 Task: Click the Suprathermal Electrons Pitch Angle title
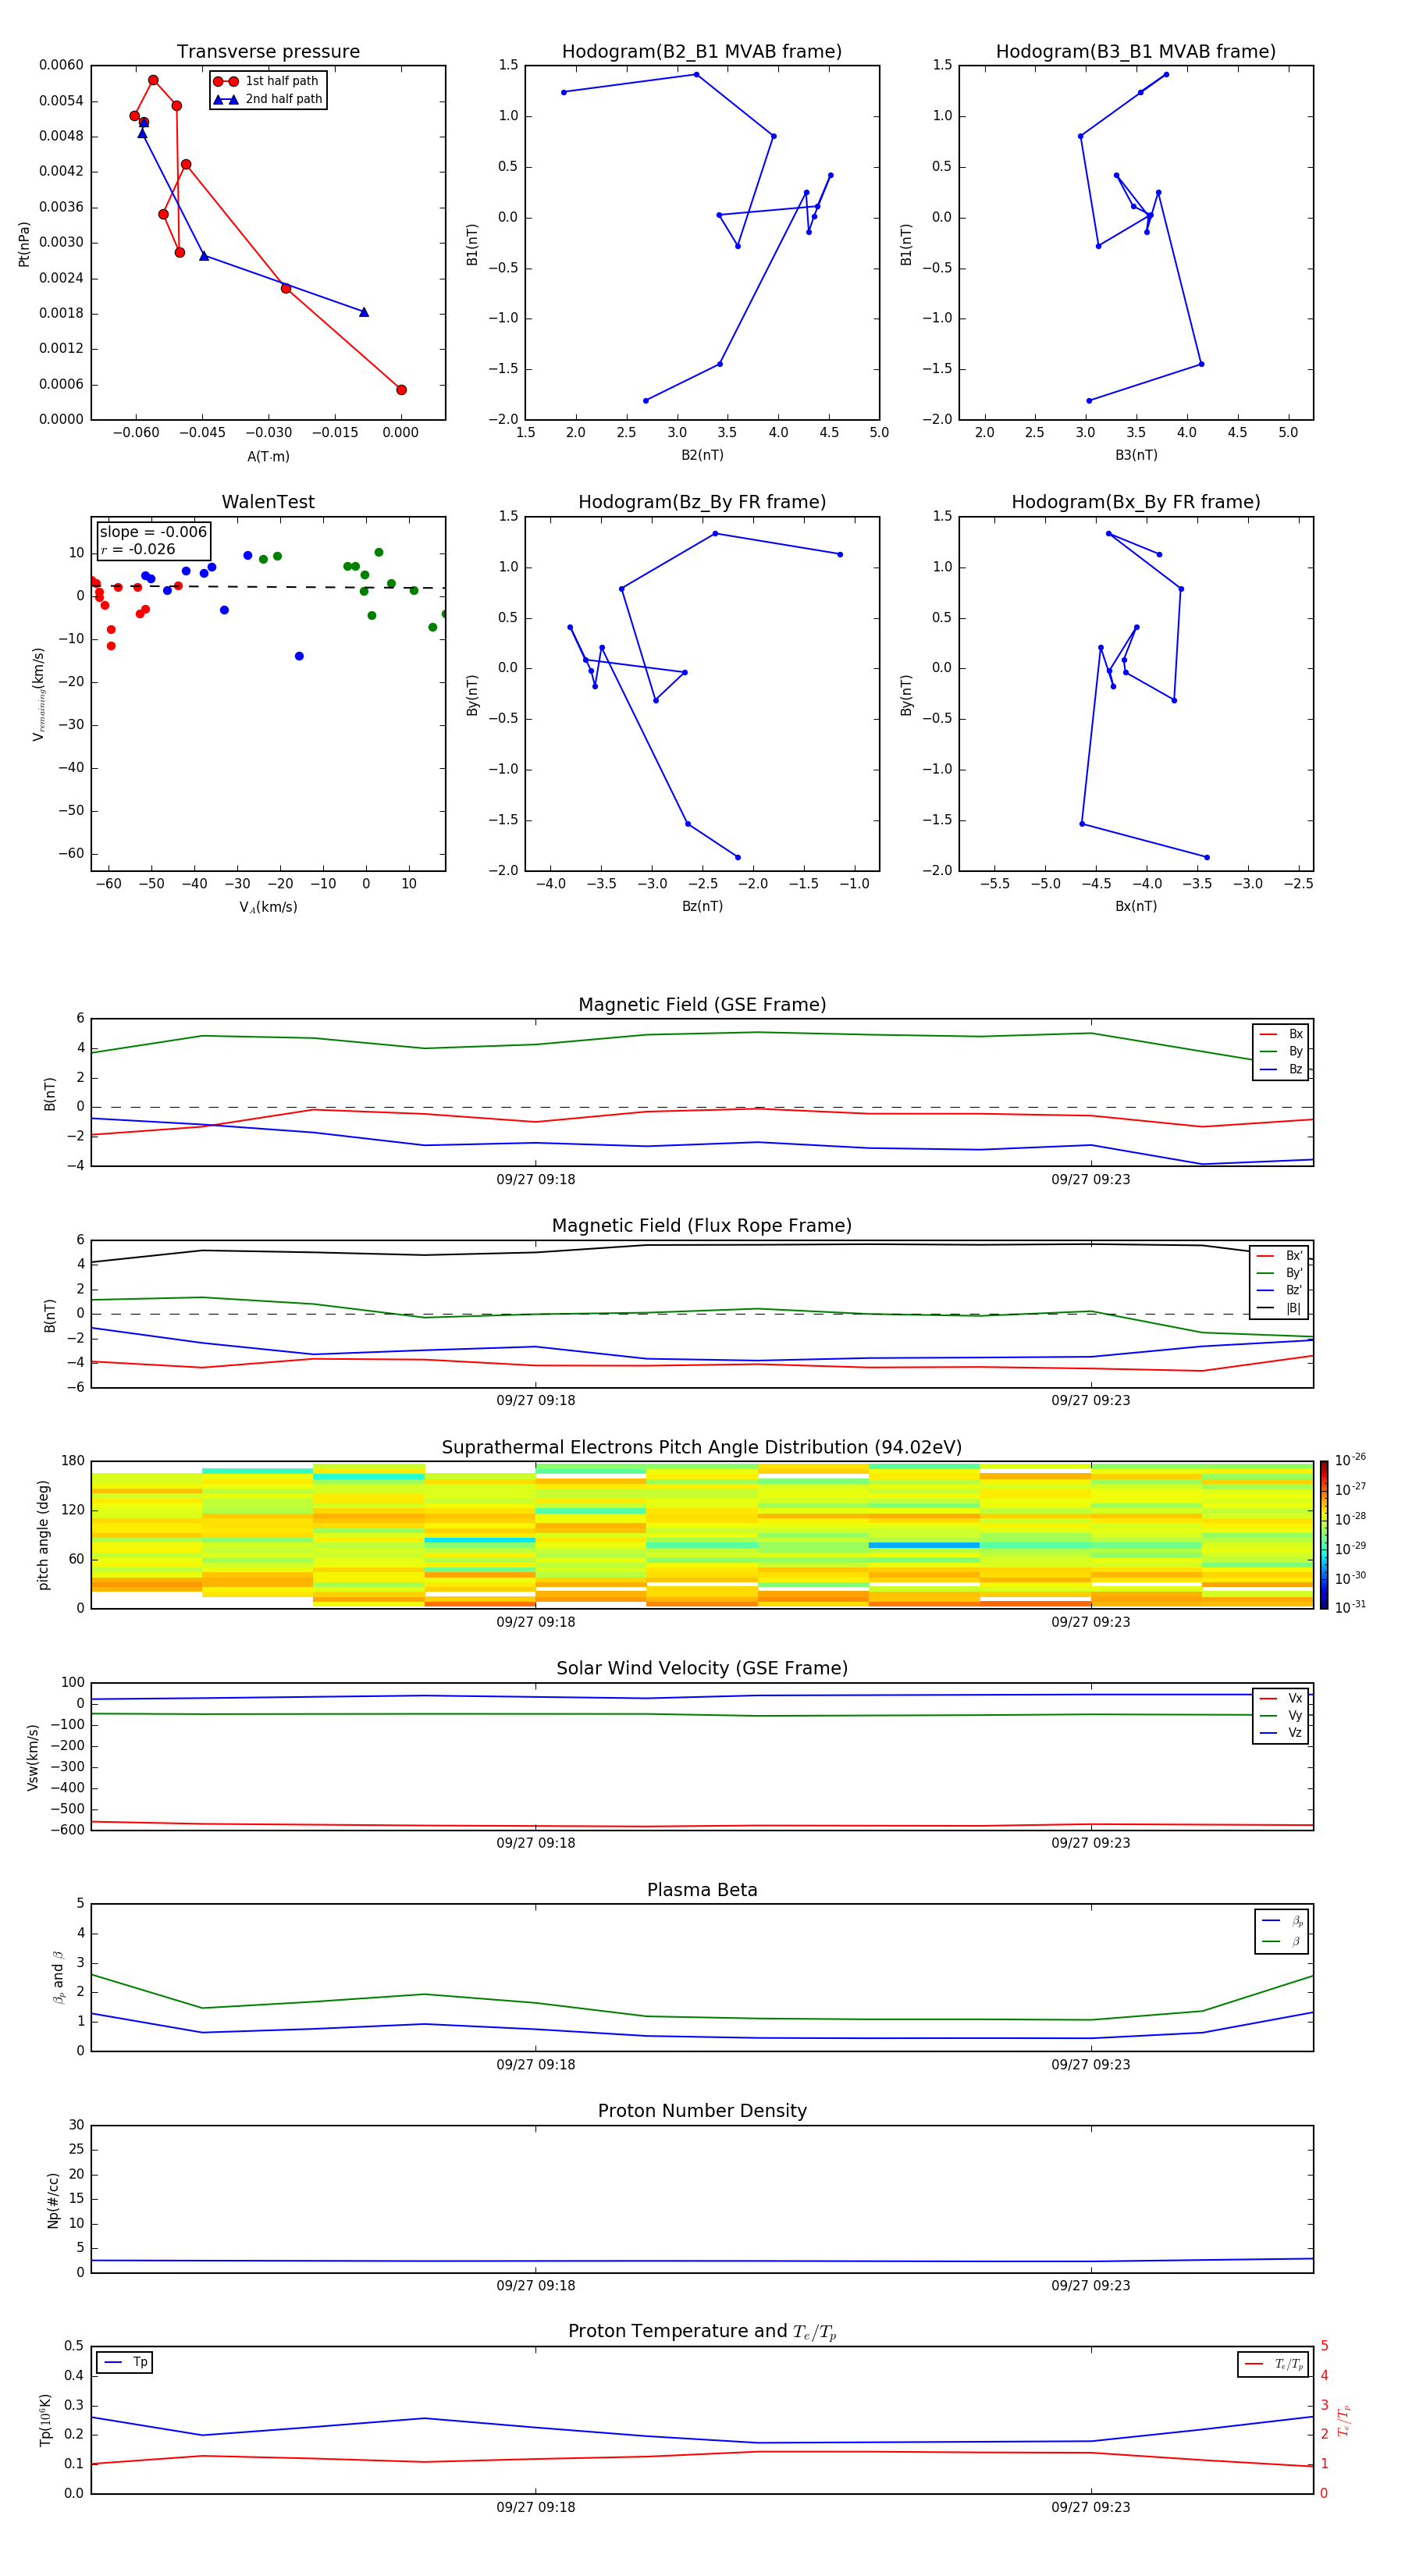[702, 1448]
